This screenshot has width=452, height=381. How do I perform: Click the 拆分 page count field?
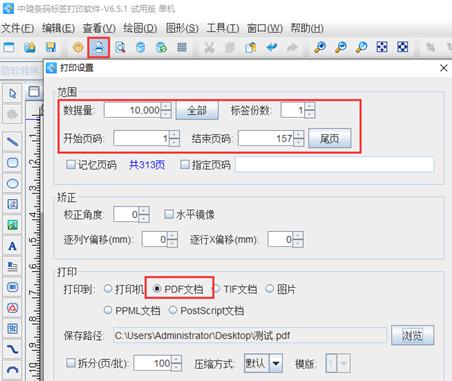click(153, 363)
